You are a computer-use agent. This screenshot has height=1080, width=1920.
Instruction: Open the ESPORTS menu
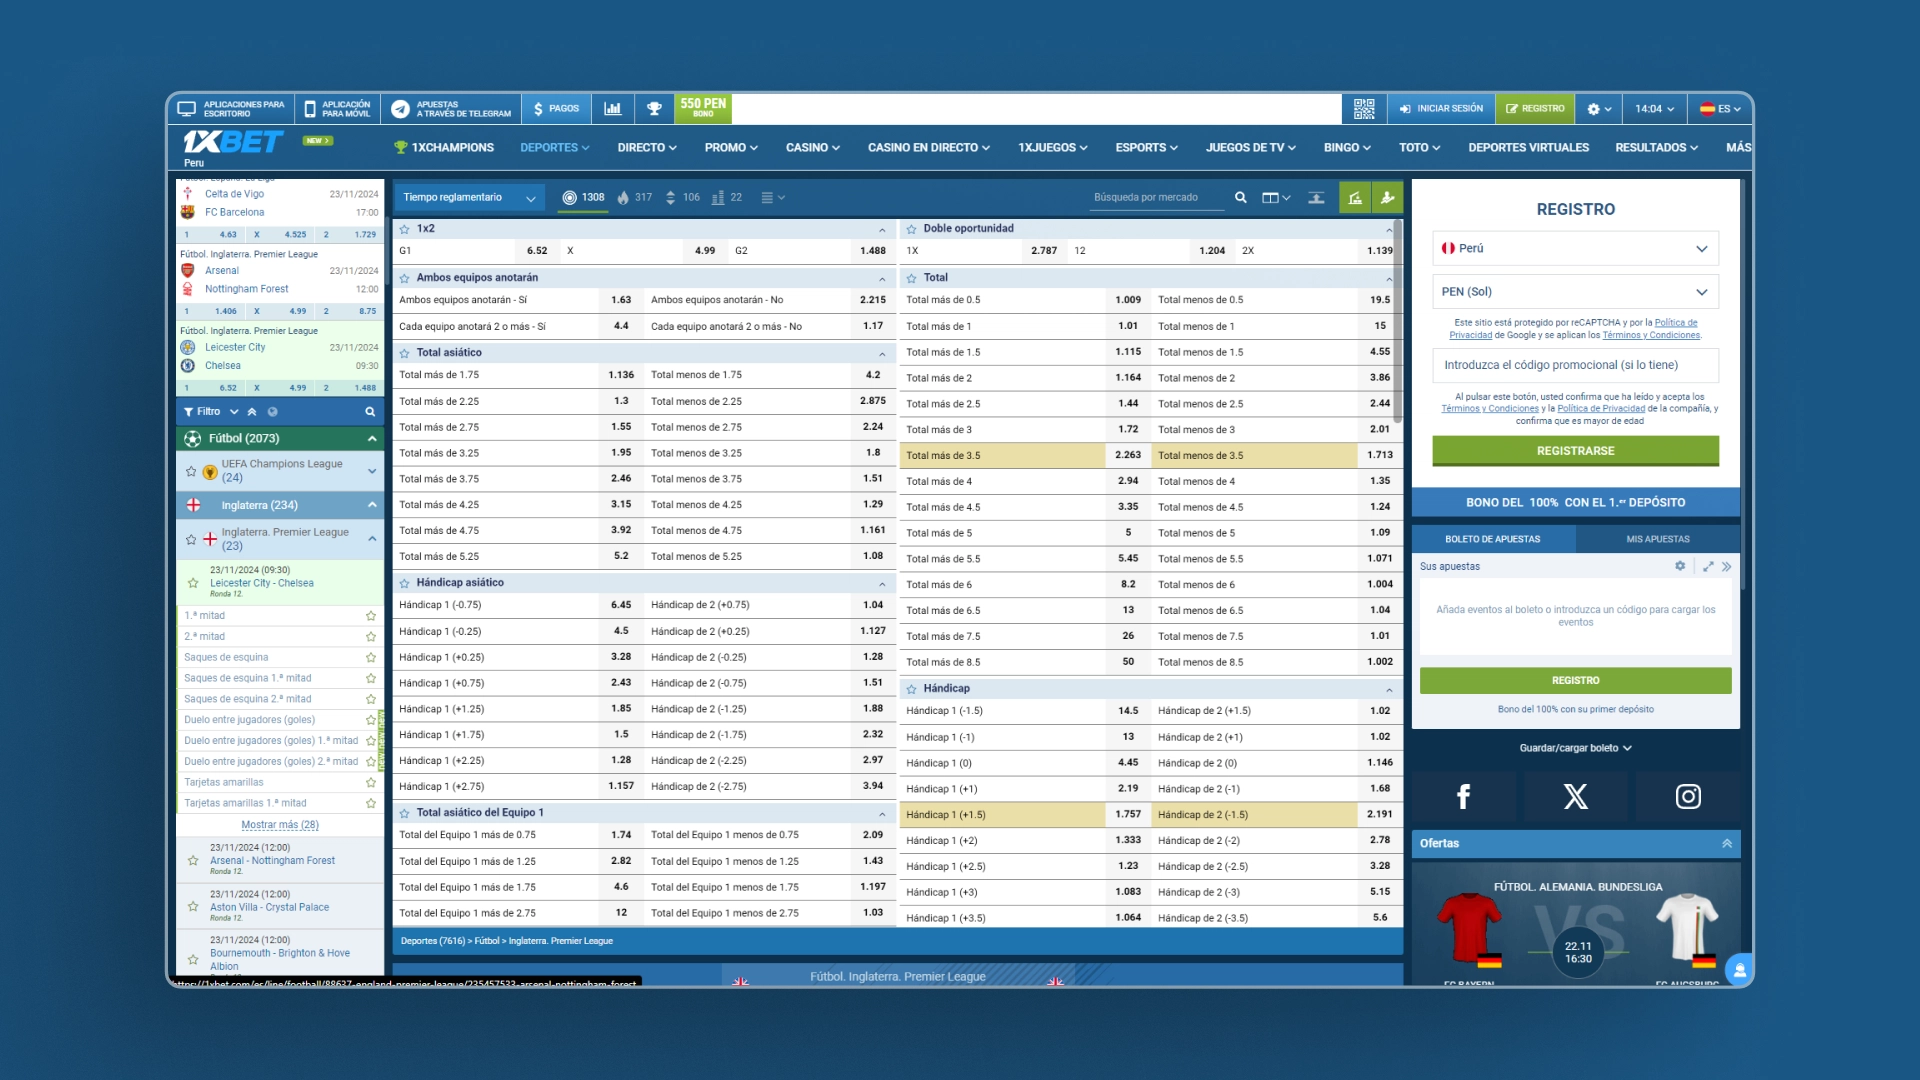[x=1146, y=148]
